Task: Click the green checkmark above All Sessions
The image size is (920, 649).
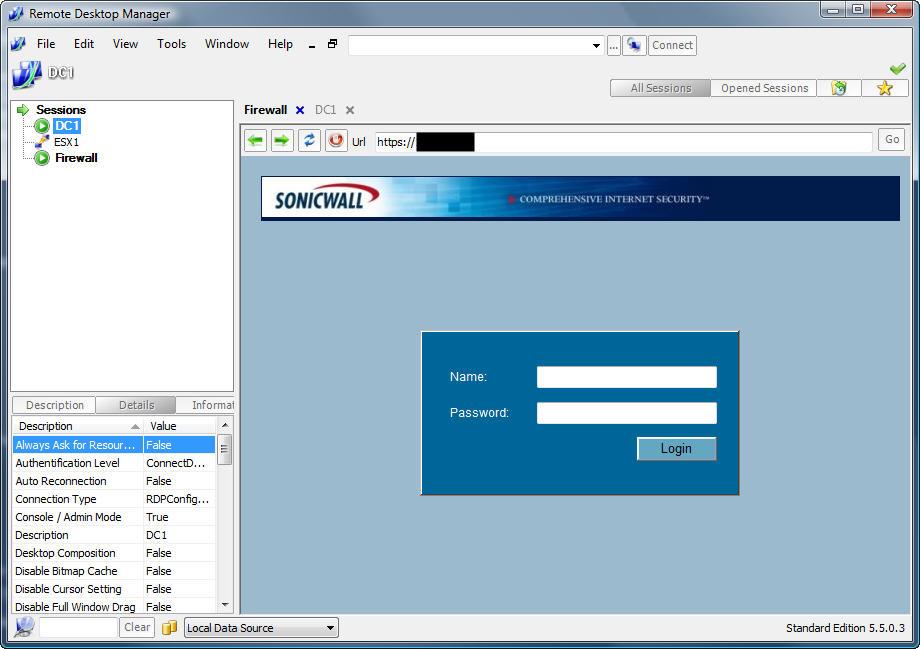Action: [x=897, y=67]
